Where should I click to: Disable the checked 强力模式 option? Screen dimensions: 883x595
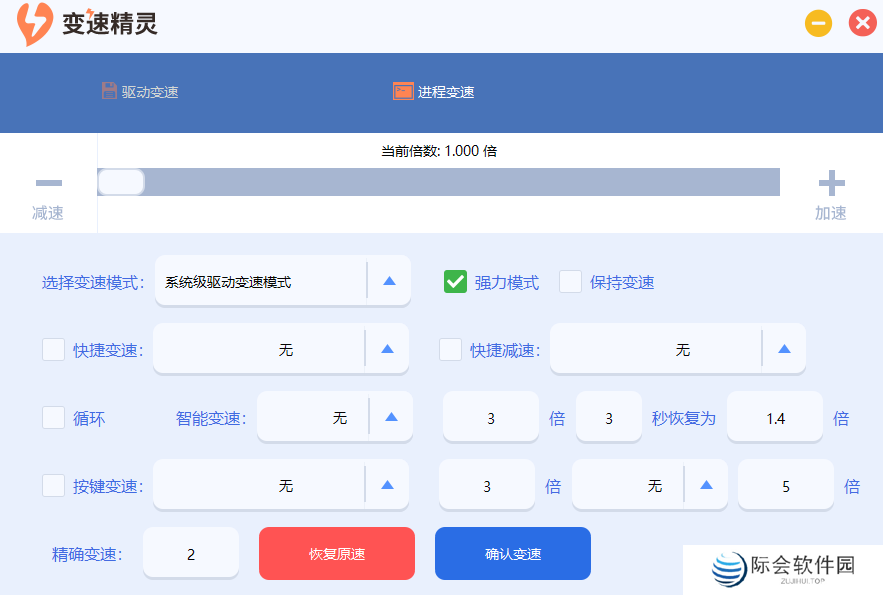click(x=457, y=282)
